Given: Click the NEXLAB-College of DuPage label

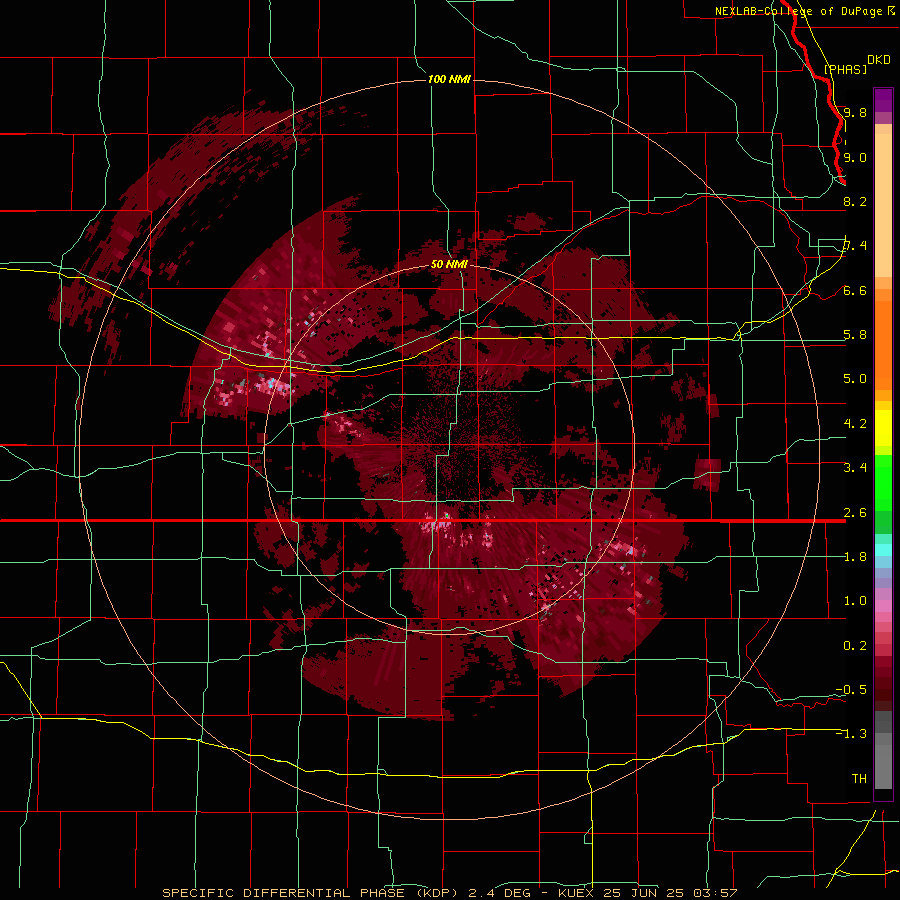Looking at the screenshot, I should coord(798,11).
